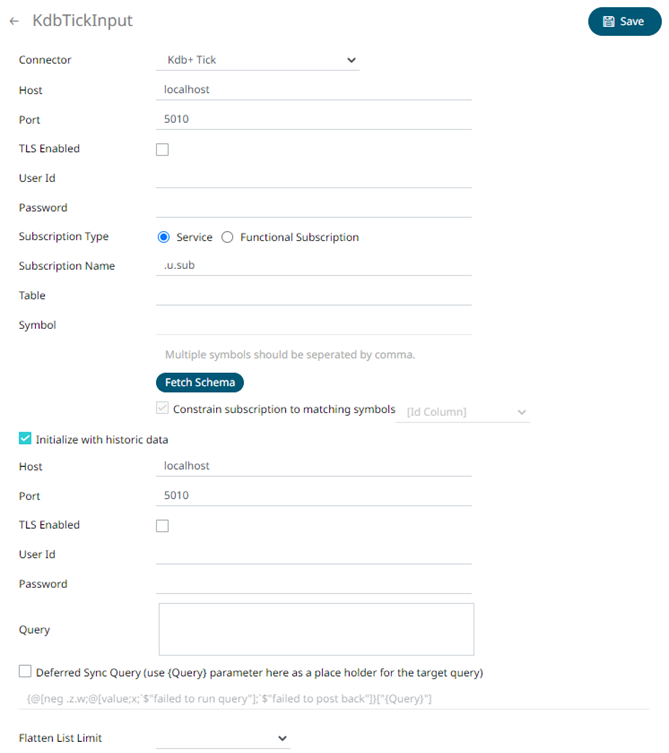Screen dimensions: 669x753
Task: Click the back arrow beside KdbTickInput
Action: pos(14,21)
